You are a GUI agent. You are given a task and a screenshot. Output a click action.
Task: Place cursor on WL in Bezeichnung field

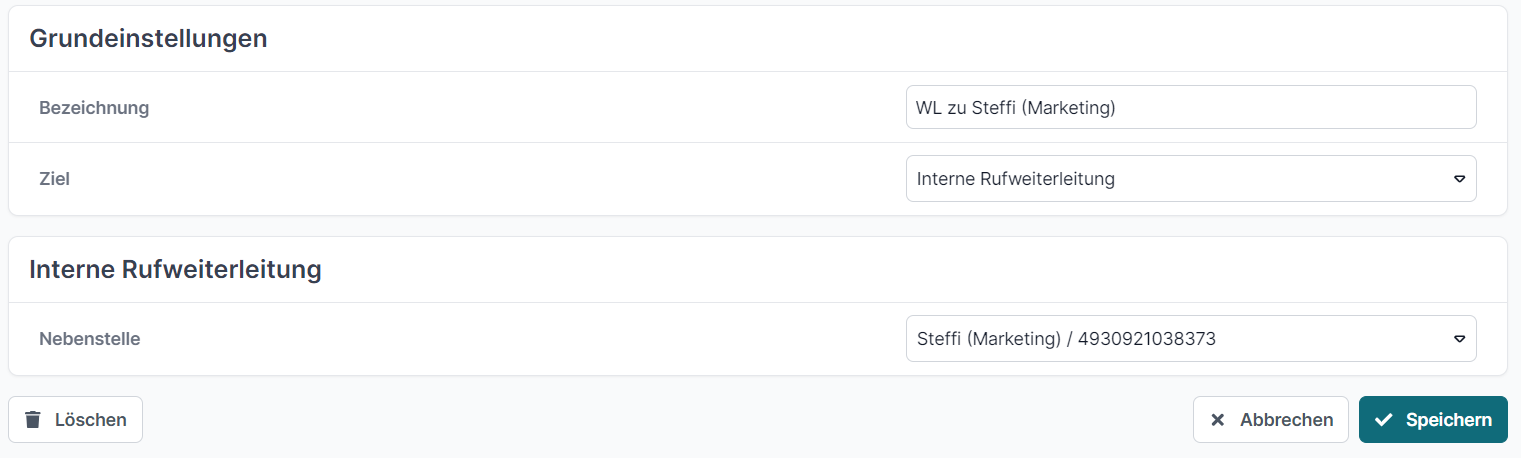coord(928,108)
